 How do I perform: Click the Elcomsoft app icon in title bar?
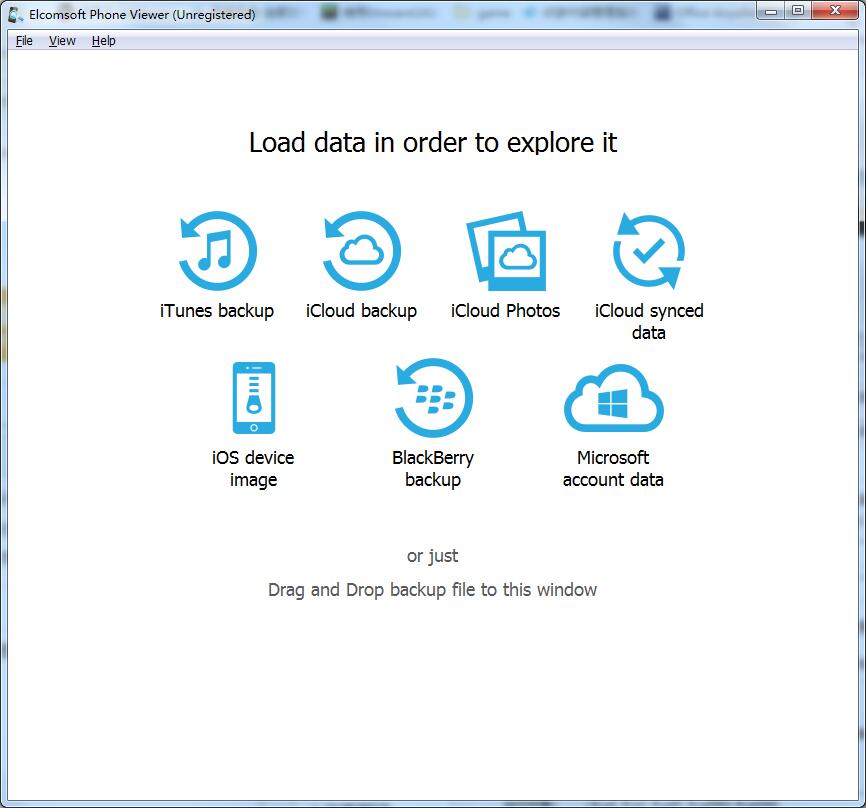click(x=16, y=14)
